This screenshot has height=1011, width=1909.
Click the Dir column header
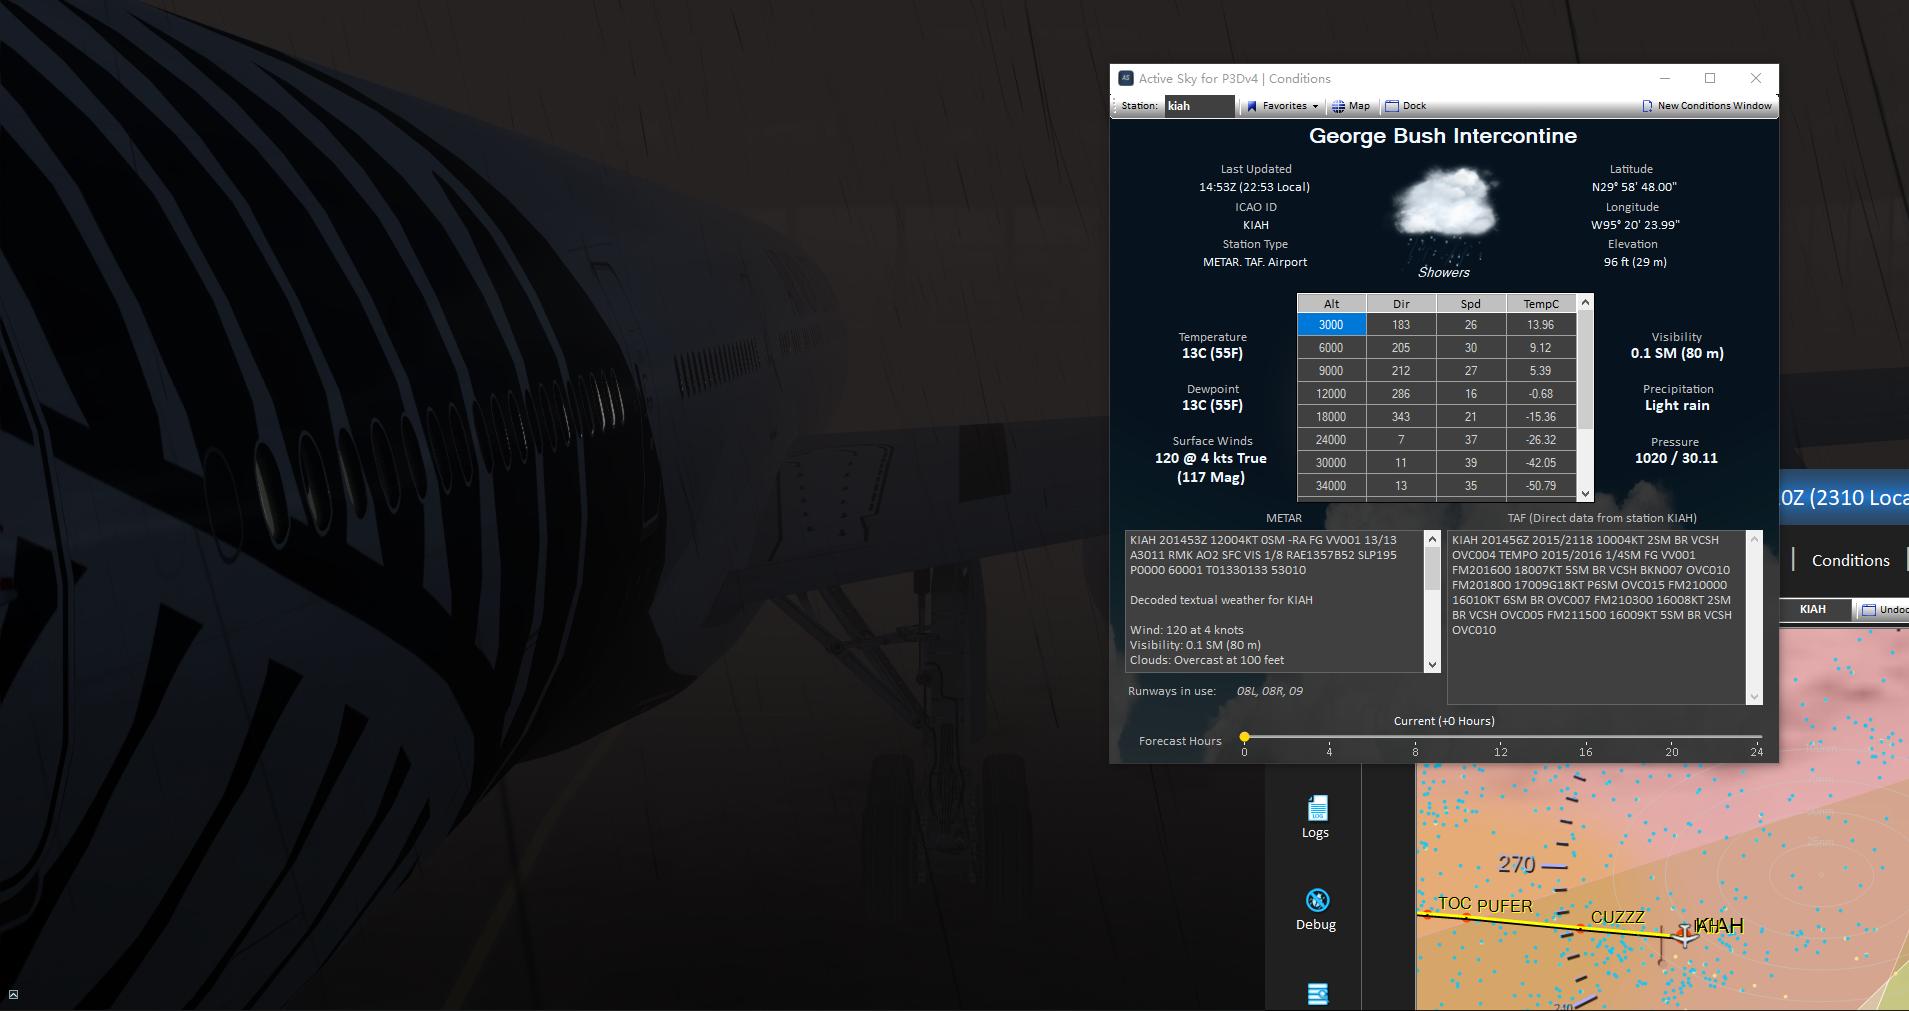coord(1401,304)
